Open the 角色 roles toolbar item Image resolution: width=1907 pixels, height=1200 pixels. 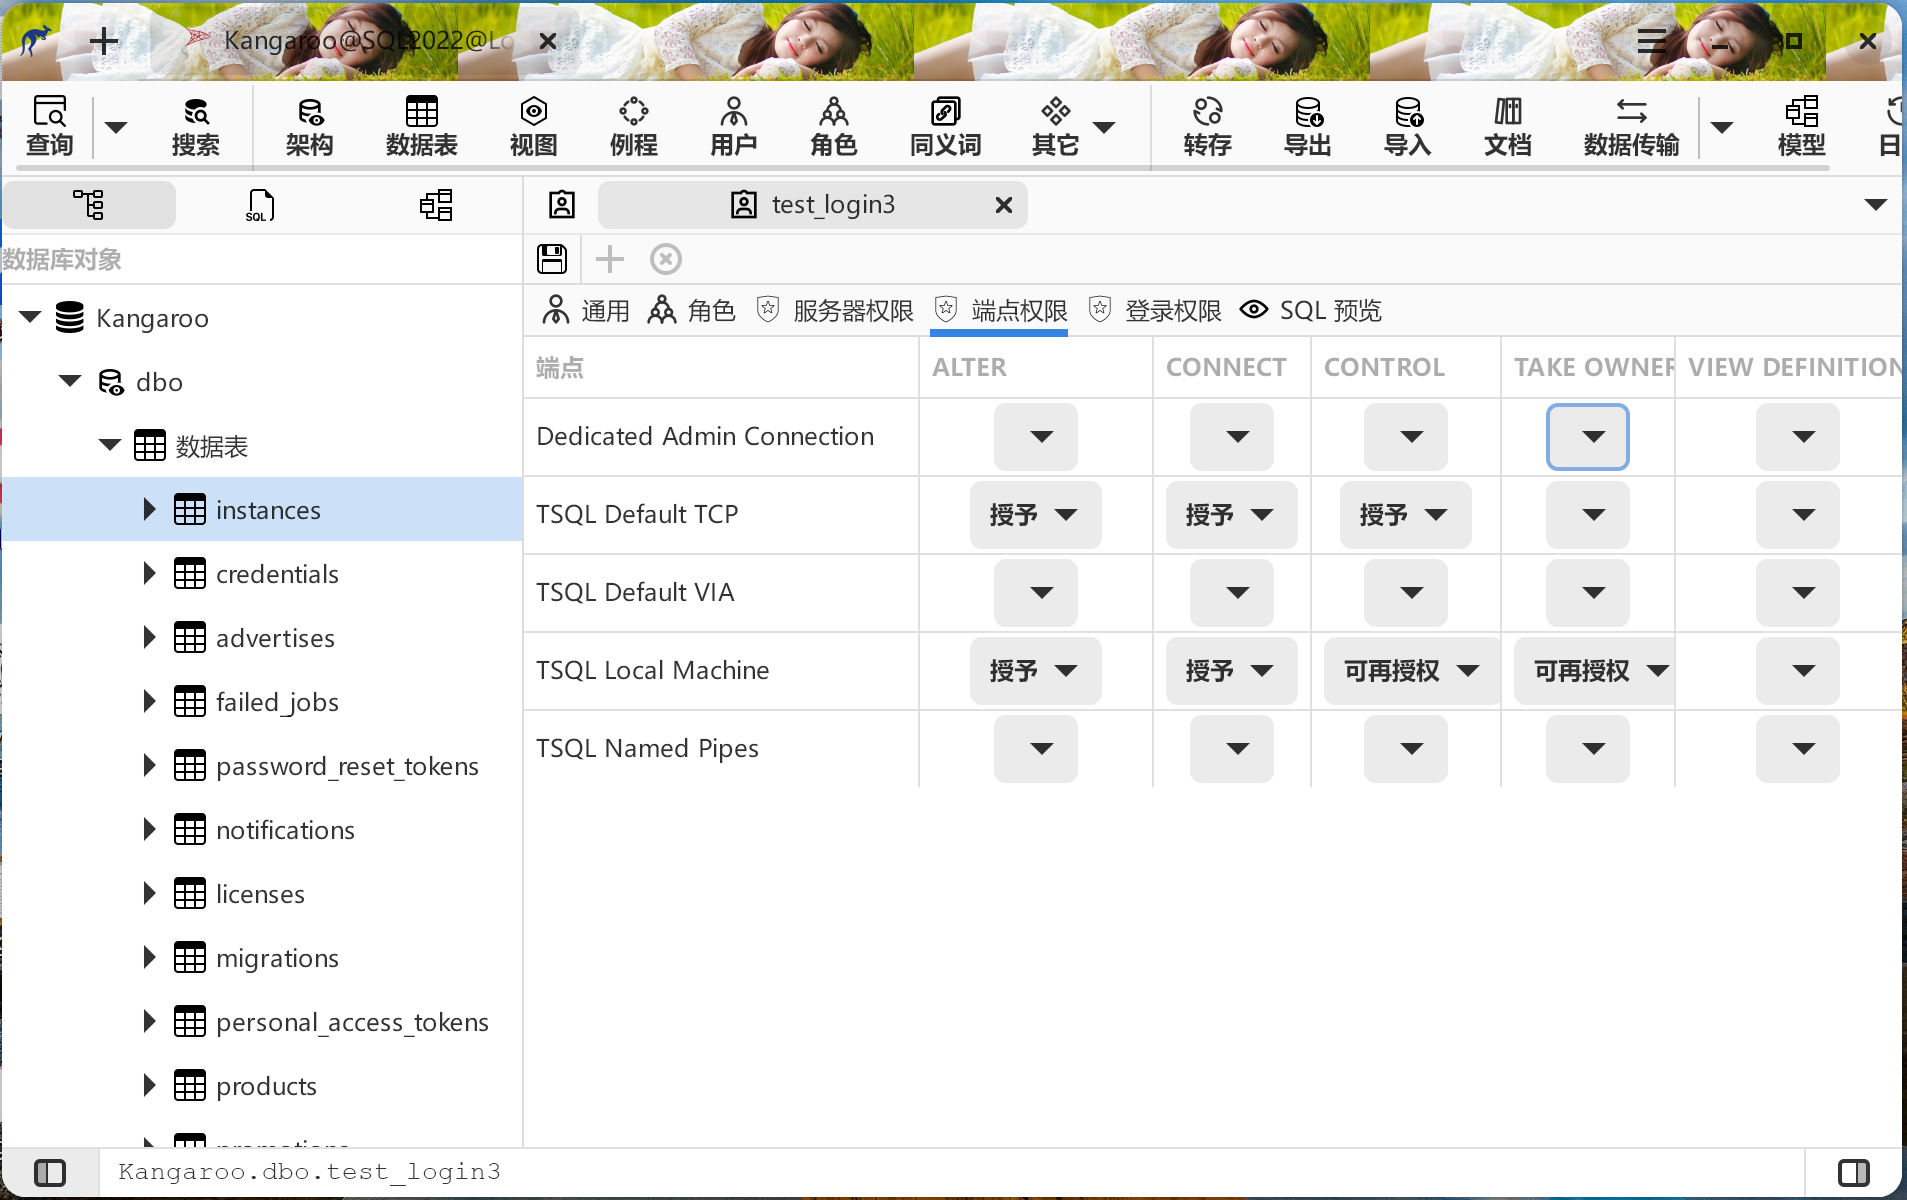[833, 126]
